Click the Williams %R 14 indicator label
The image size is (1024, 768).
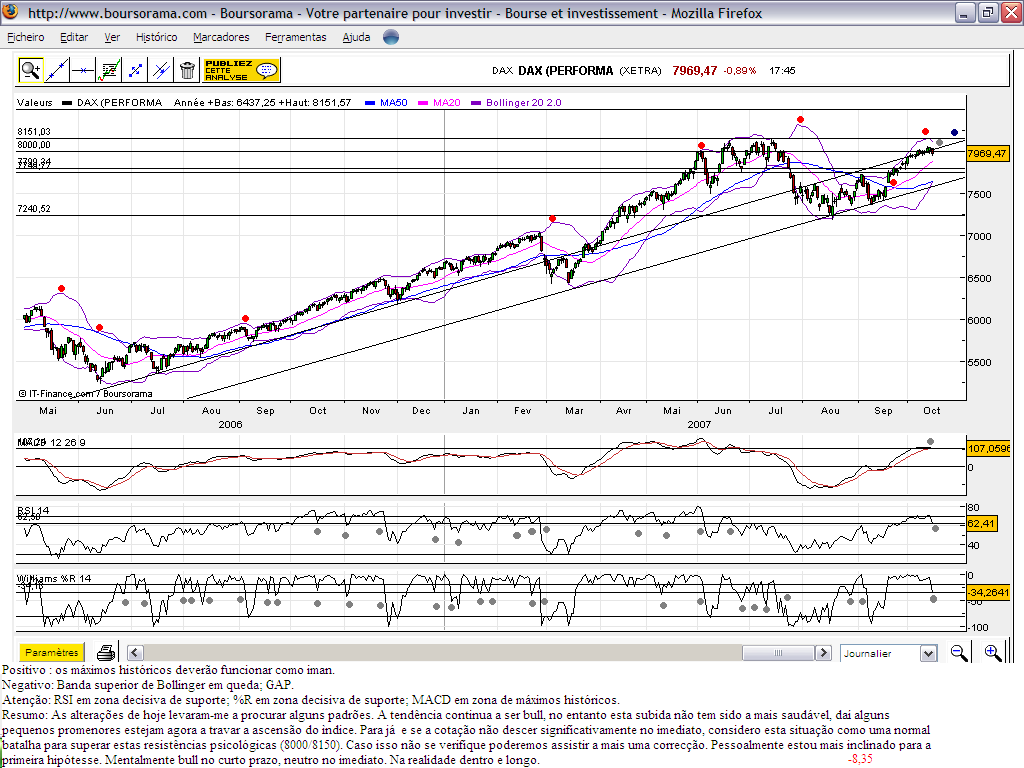54,579
